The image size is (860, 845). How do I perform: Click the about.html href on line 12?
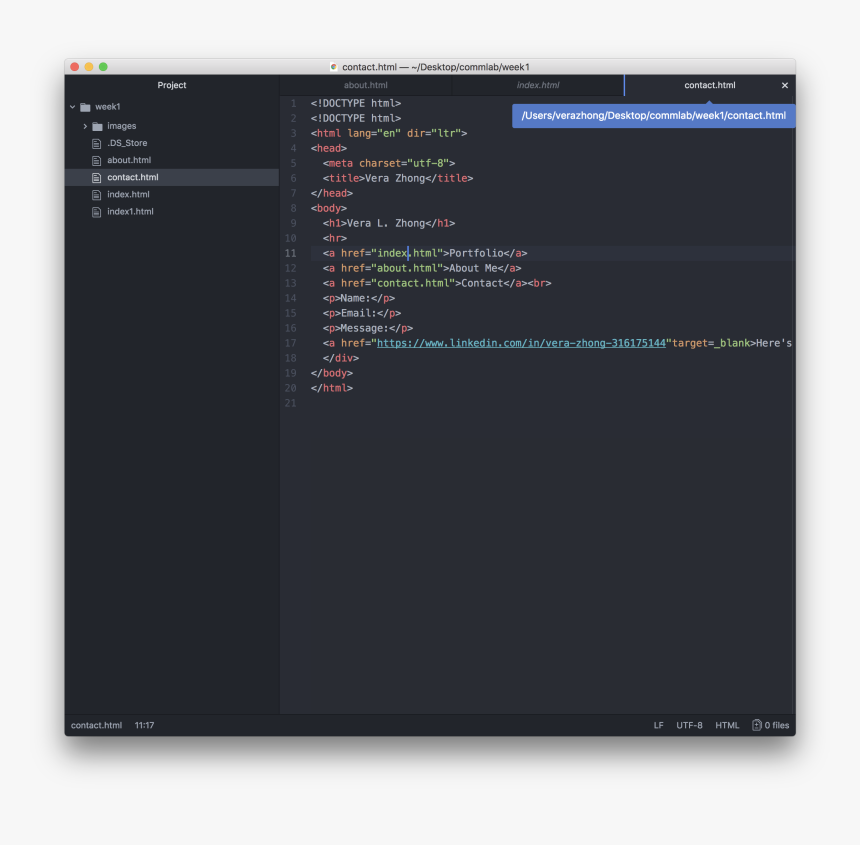click(407, 268)
